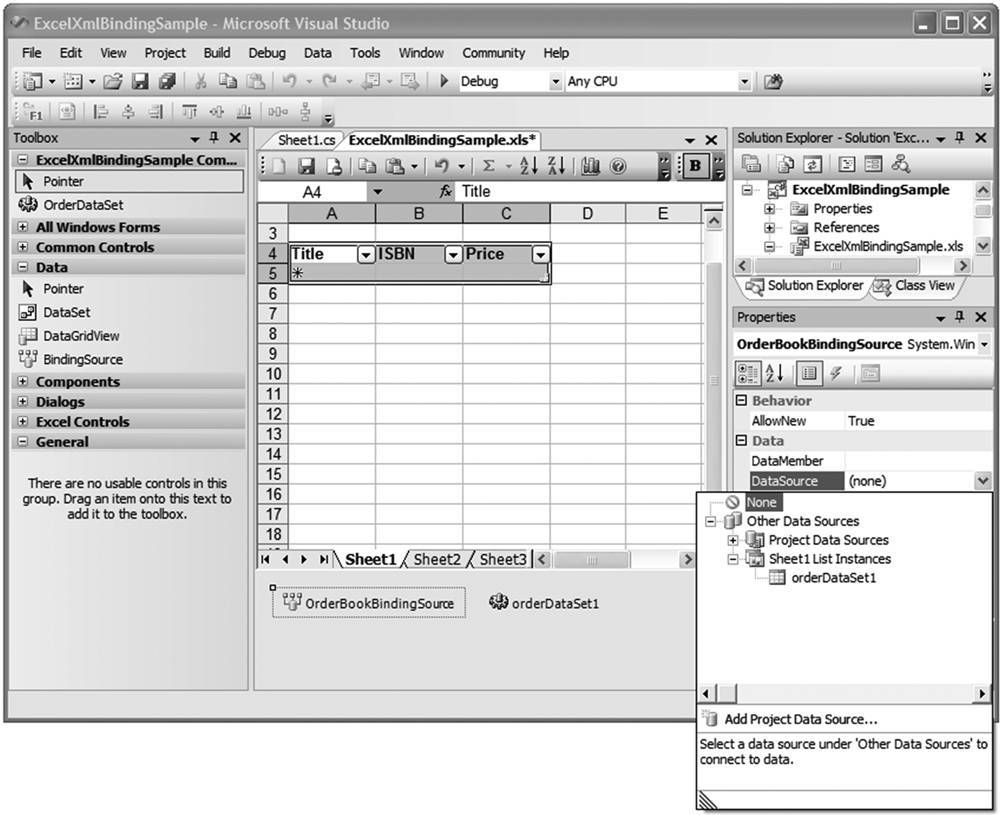This screenshot has width=1000, height=815.
Task: Open the Debug configuration dropdown
Action: click(555, 82)
